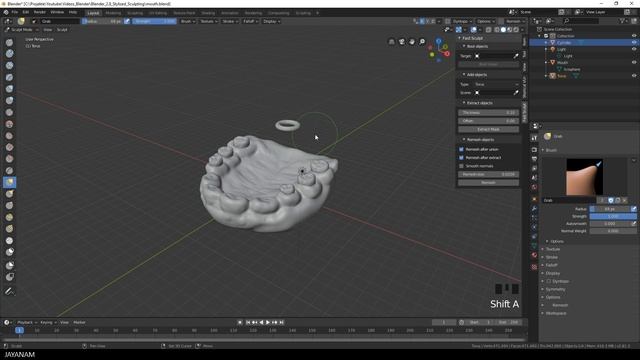Click the Remesh button in Fast Sculpt
Screen dimensions: 640x360
488,182
